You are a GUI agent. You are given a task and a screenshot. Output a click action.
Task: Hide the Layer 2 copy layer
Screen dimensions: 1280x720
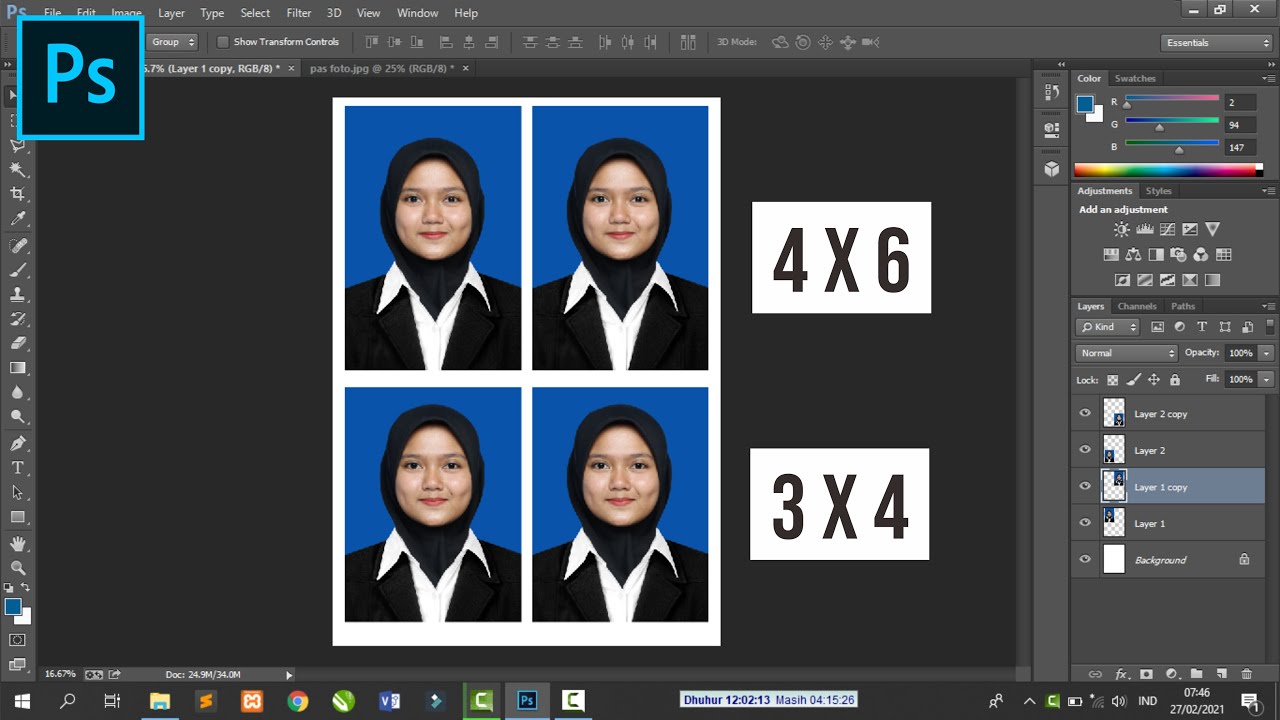(x=1085, y=413)
